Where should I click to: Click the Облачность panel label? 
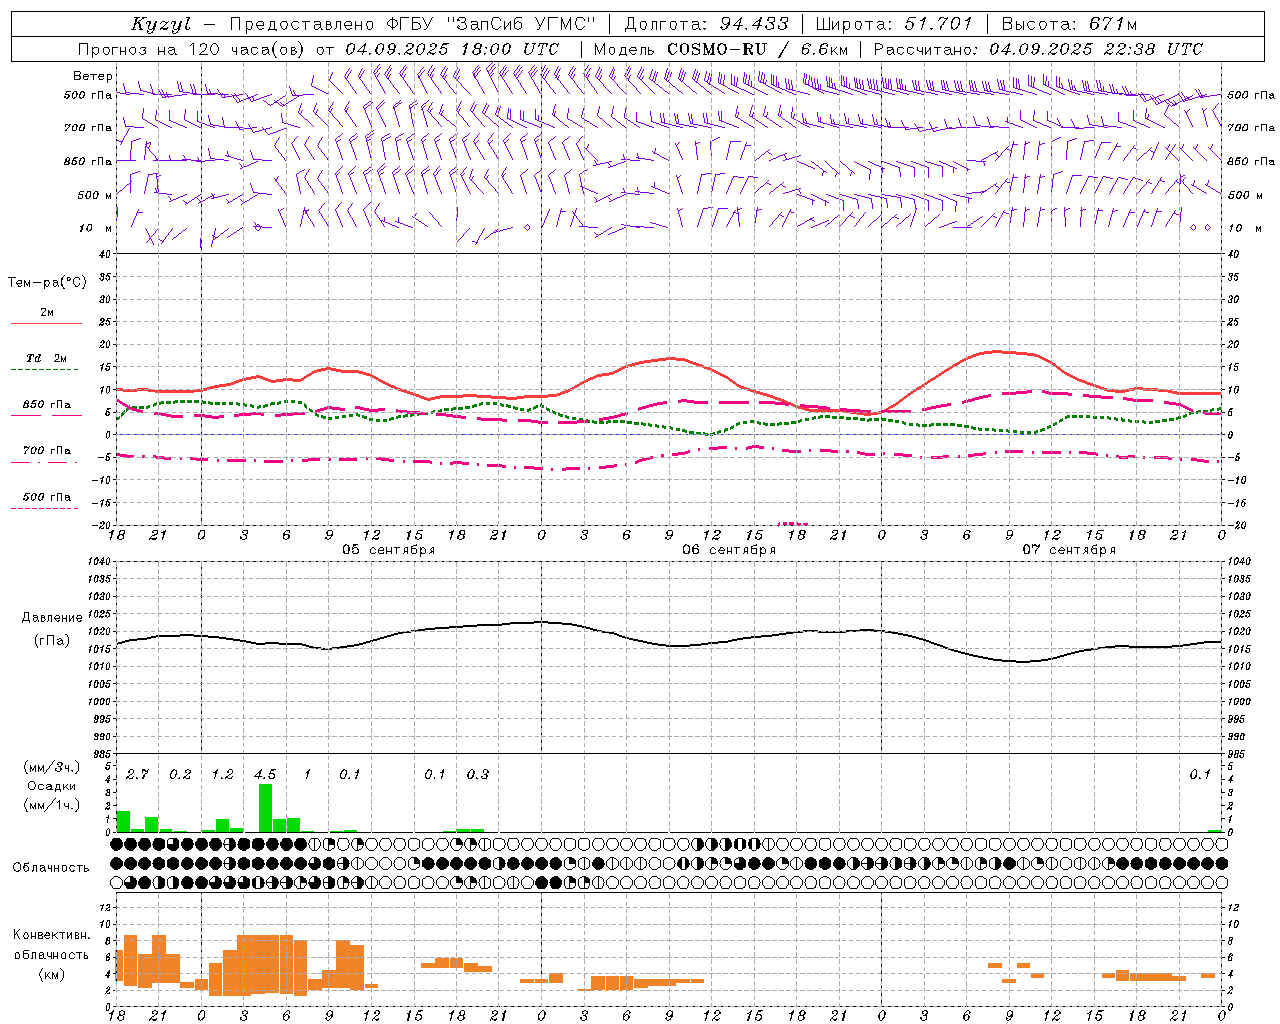coord(51,867)
